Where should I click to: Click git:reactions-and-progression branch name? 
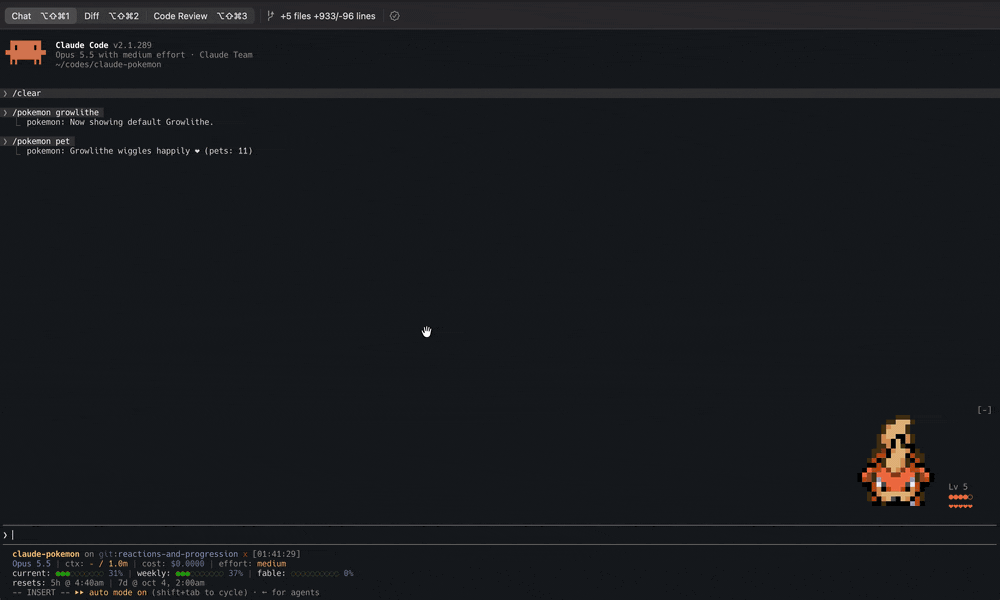tap(168, 554)
